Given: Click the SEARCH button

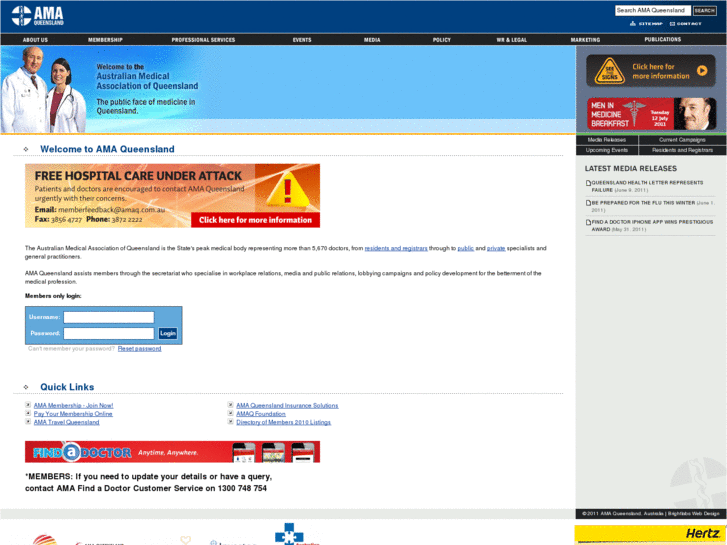Looking at the screenshot, I should point(705,10).
